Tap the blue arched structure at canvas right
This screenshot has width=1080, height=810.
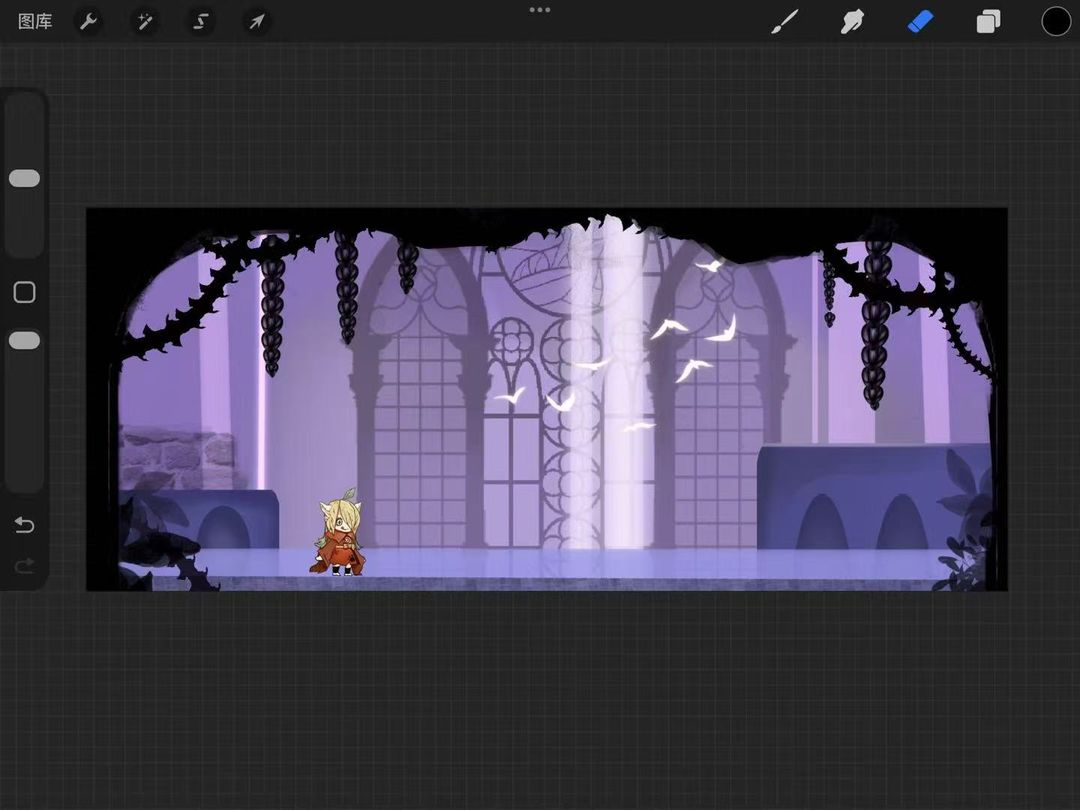860,497
